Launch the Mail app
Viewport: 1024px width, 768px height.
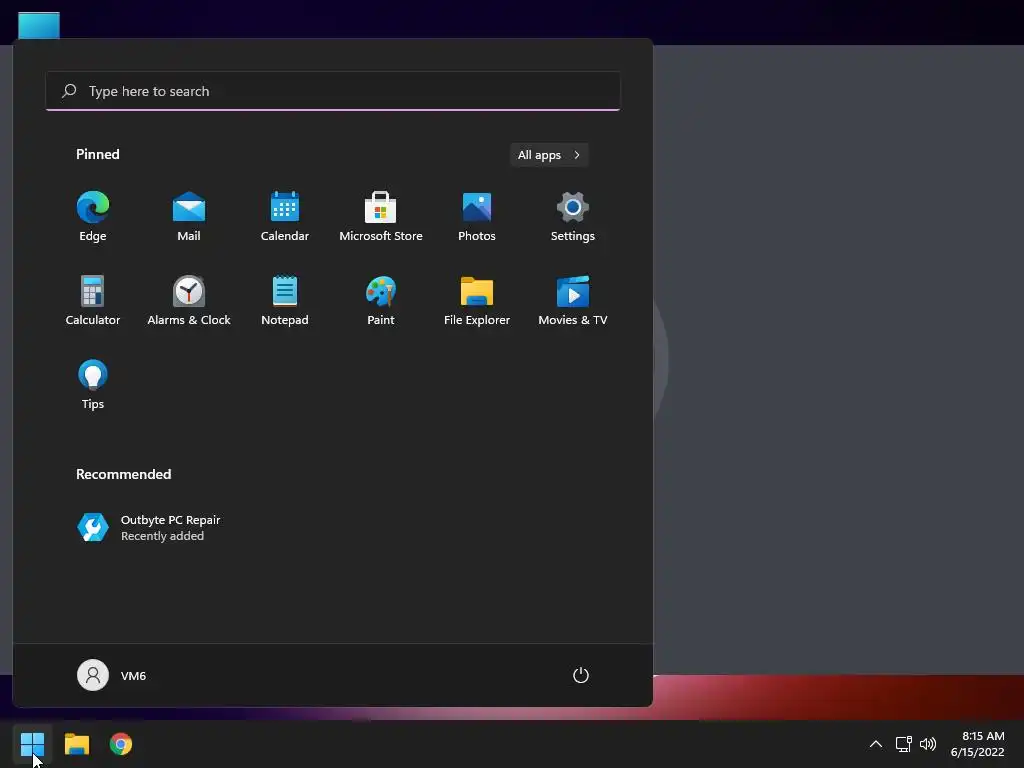click(189, 216)
